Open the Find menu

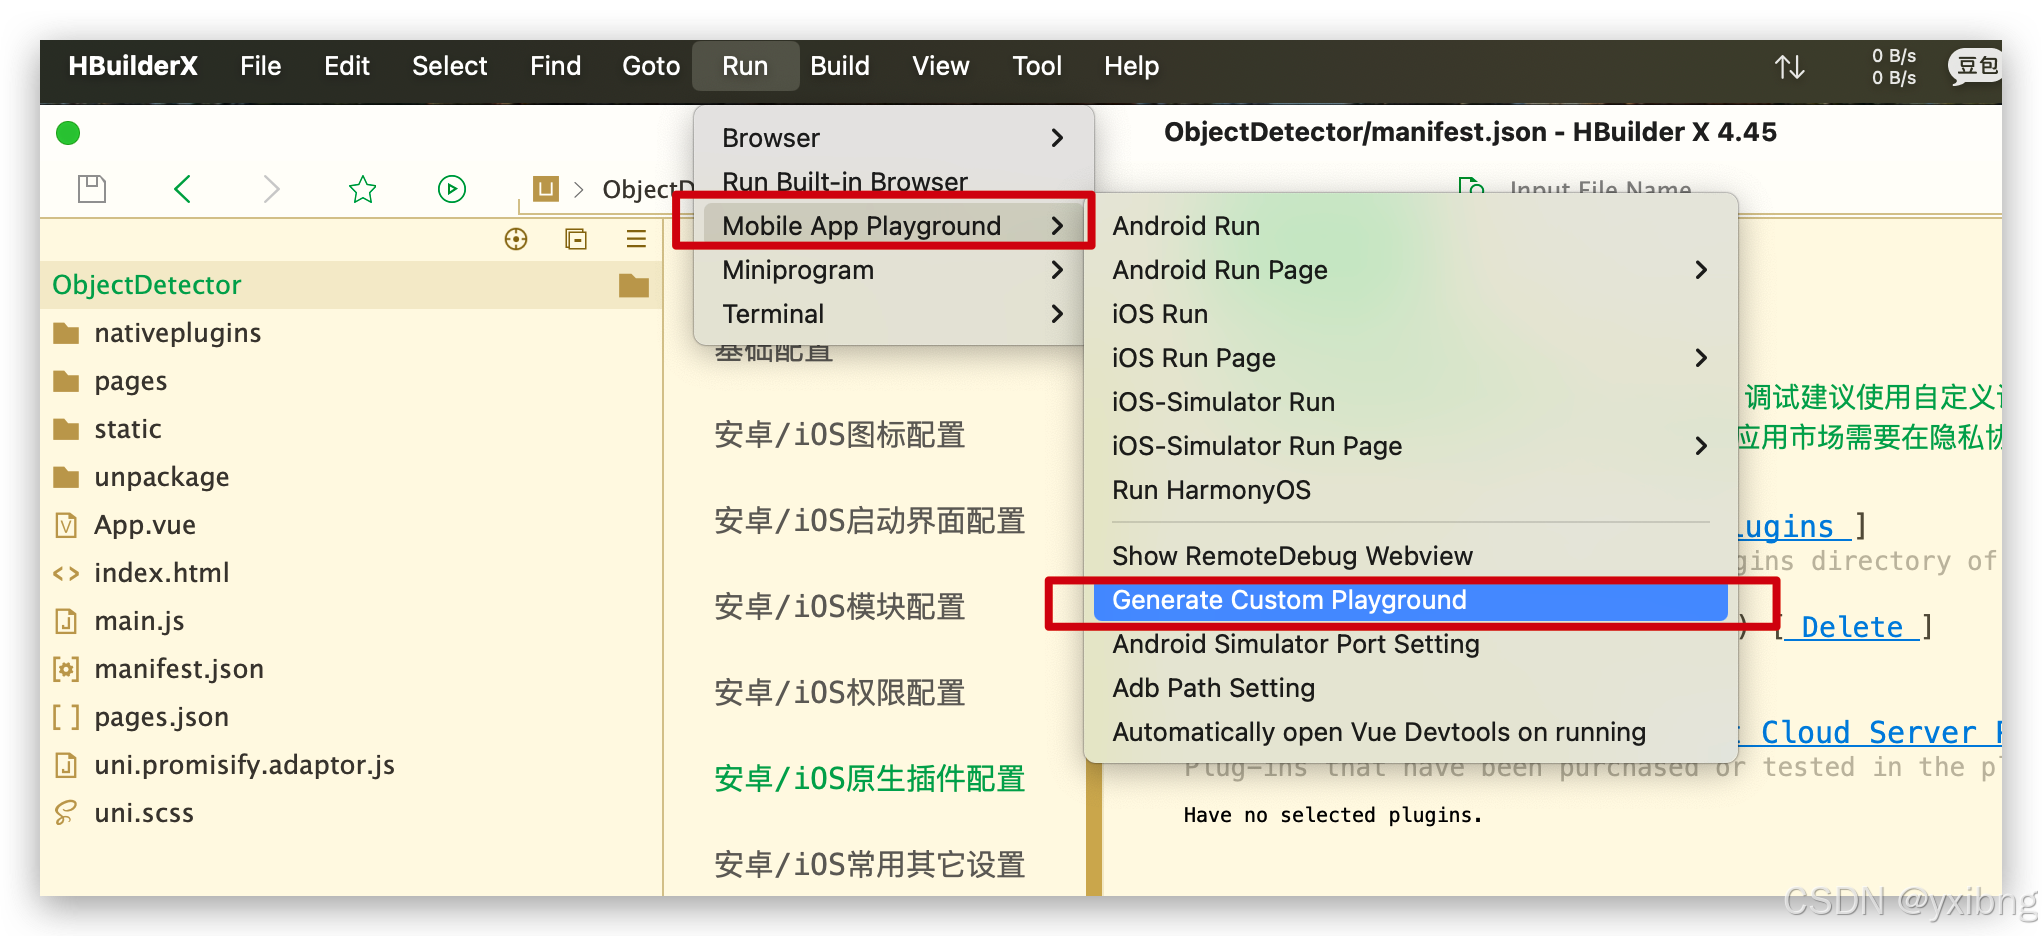pyautogui.click(x=556, y=66)
